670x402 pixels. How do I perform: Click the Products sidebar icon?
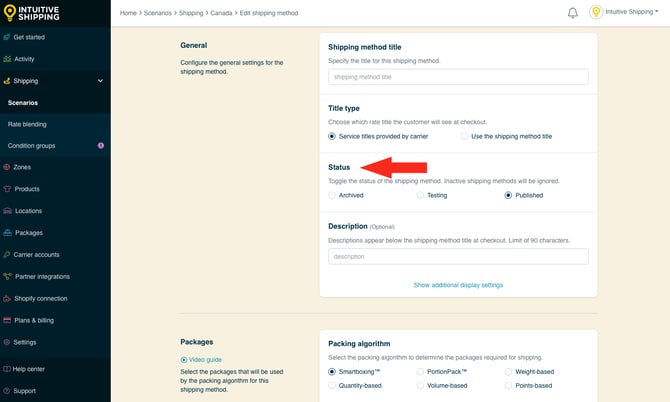7,189
